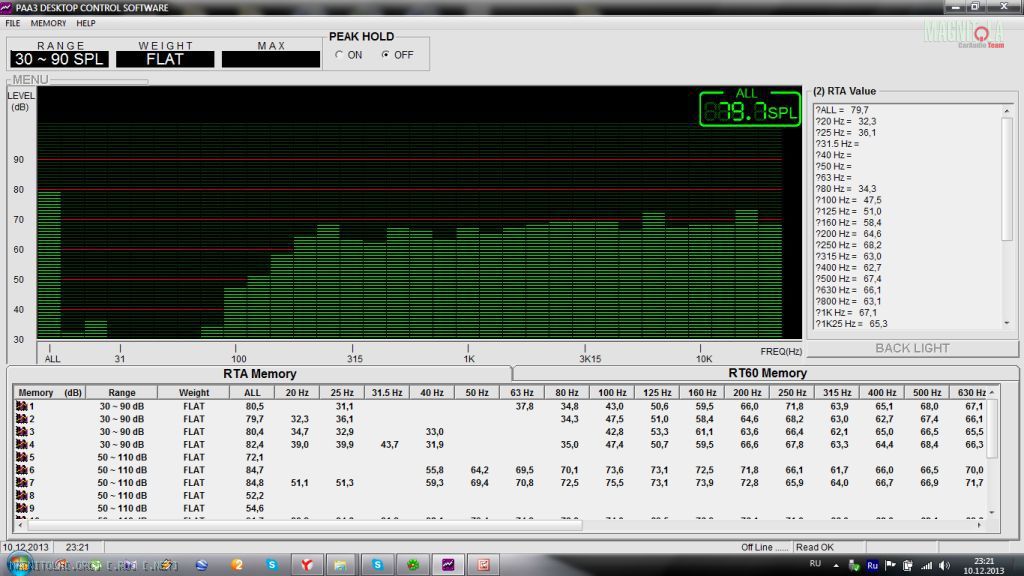
Task: Click the memory 4 row icon
Action: tap(22, 445)
